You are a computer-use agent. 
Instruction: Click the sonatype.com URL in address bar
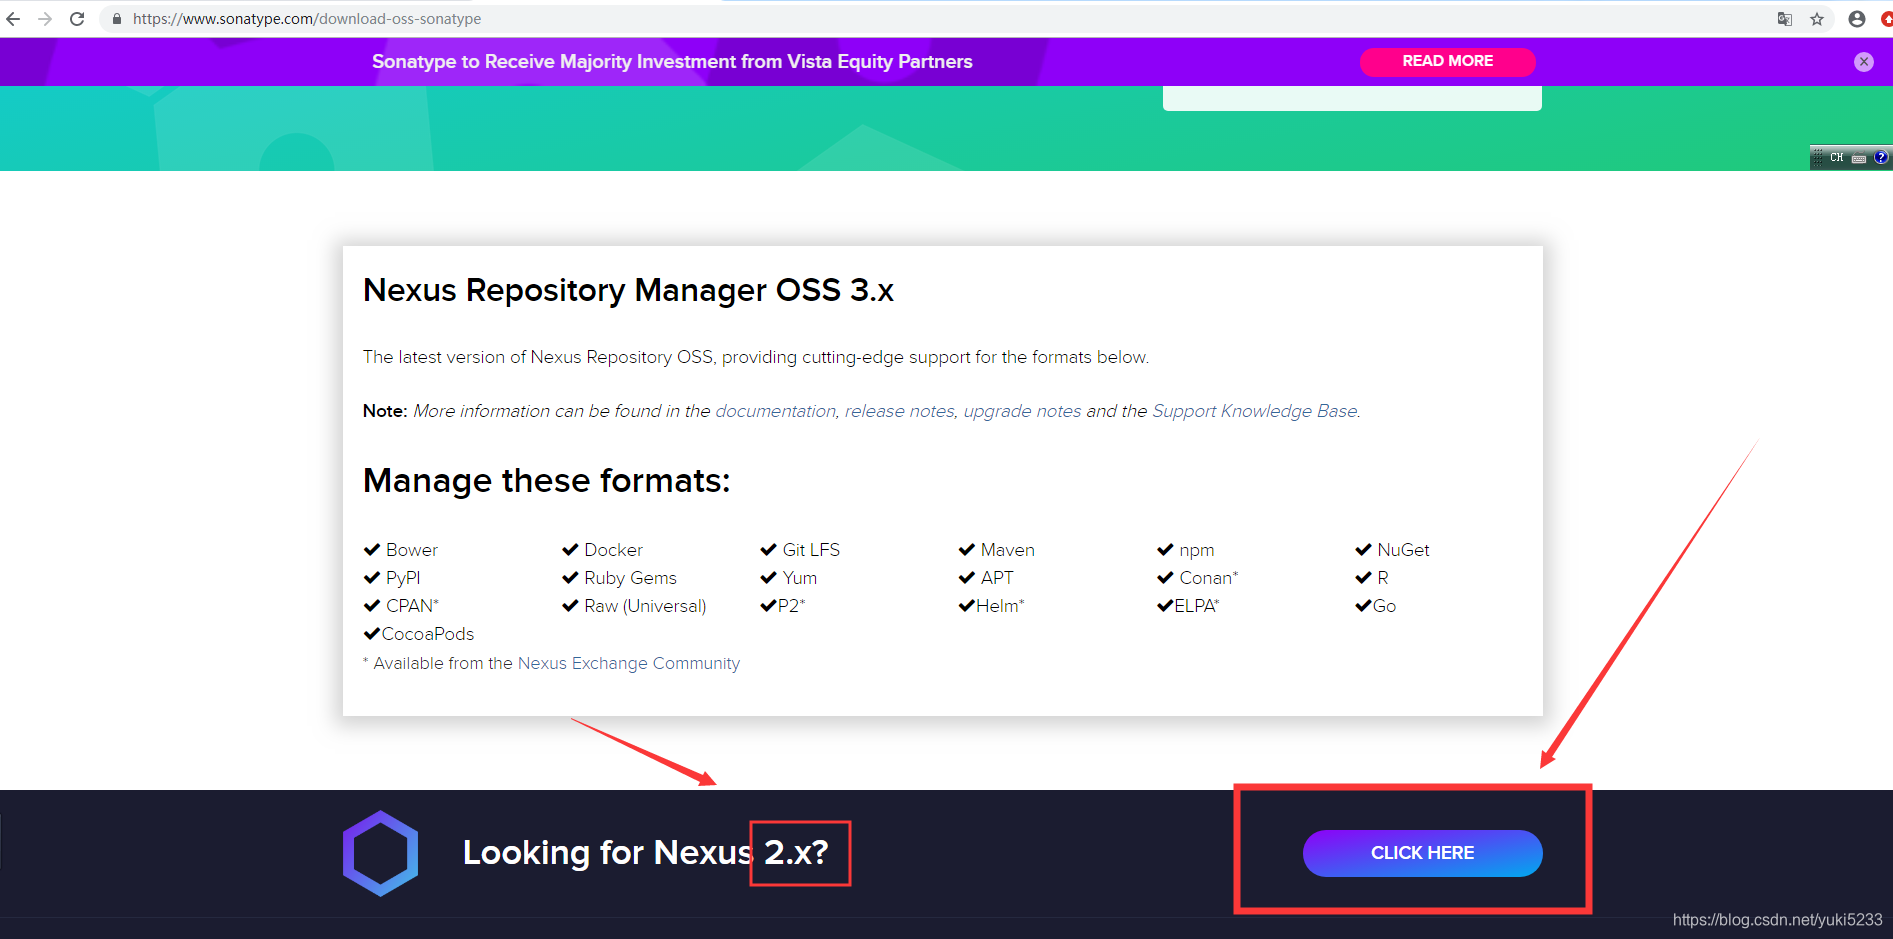pyautogui.click(x=307, y=19)
